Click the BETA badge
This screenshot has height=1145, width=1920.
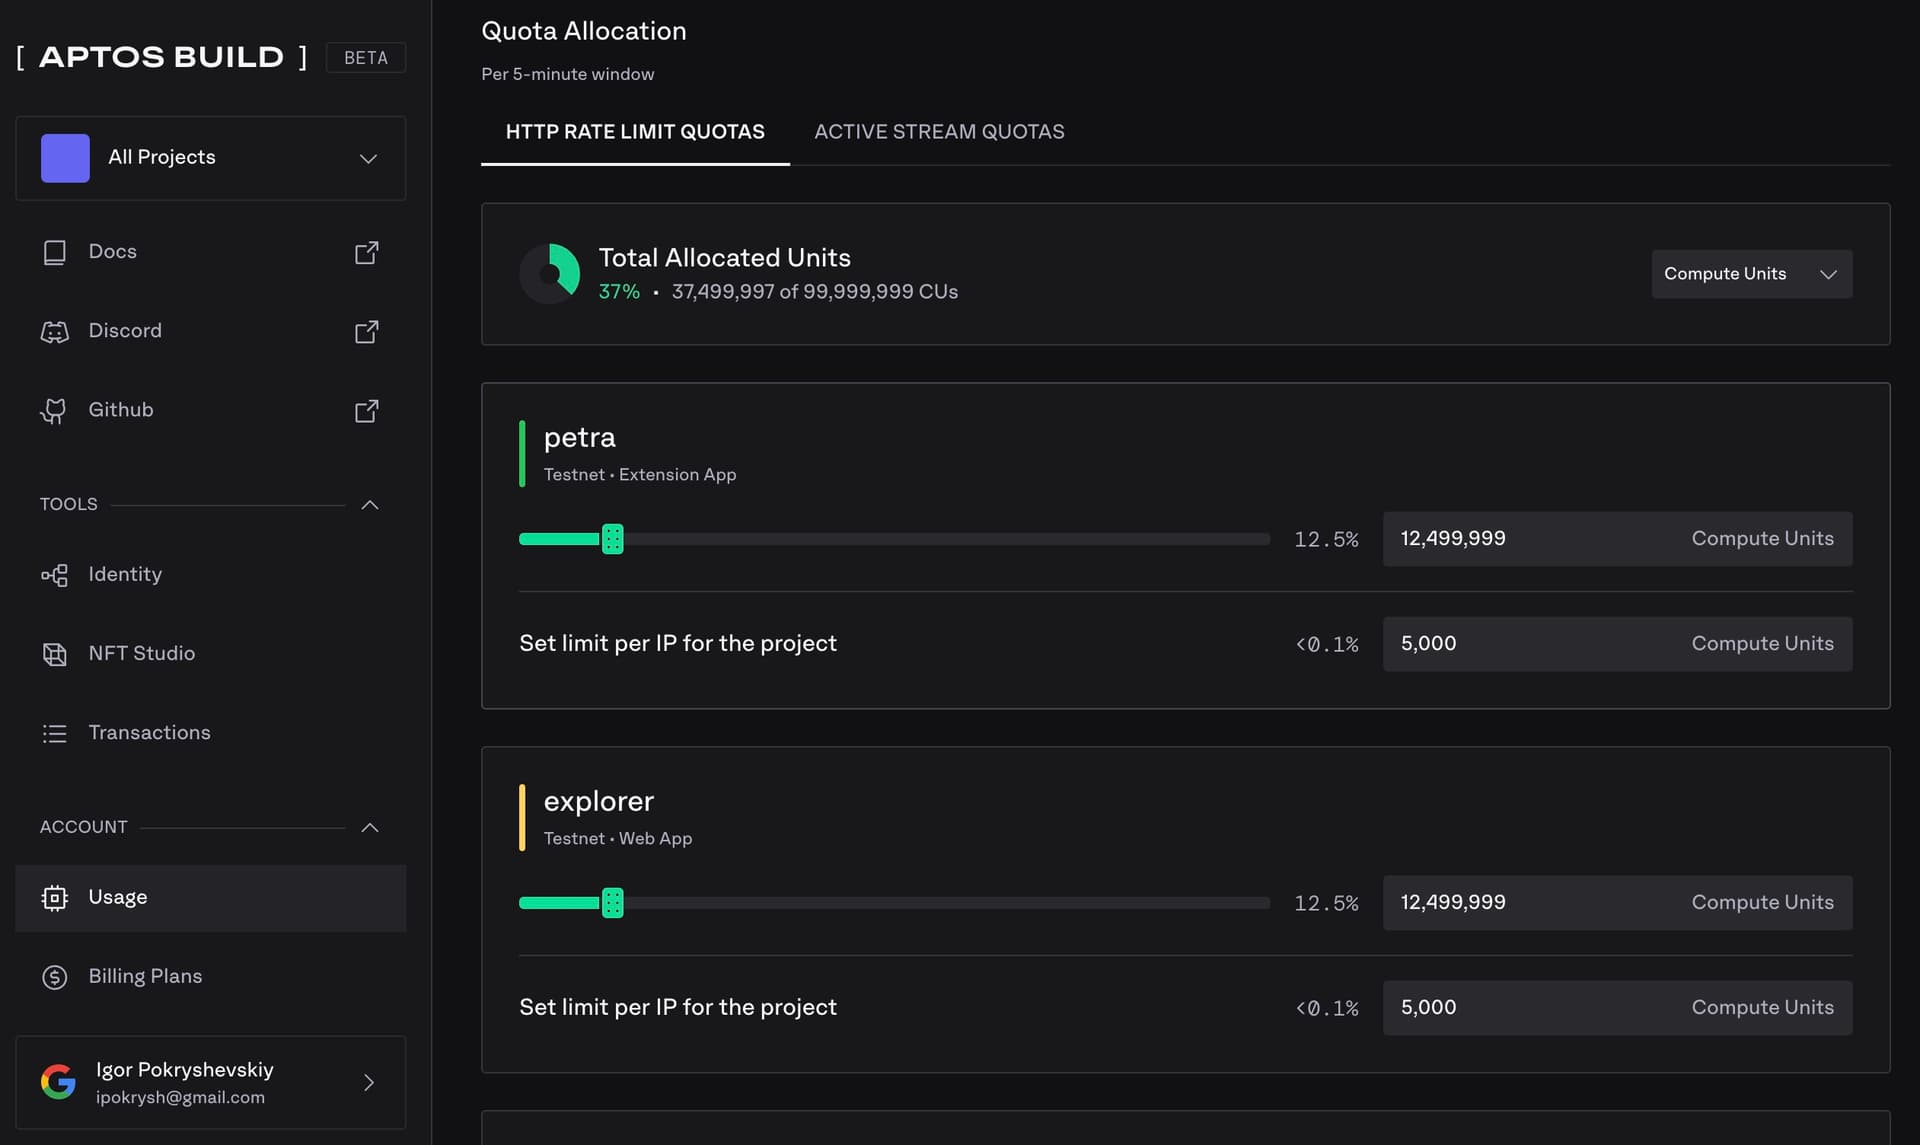click(366, 58)
